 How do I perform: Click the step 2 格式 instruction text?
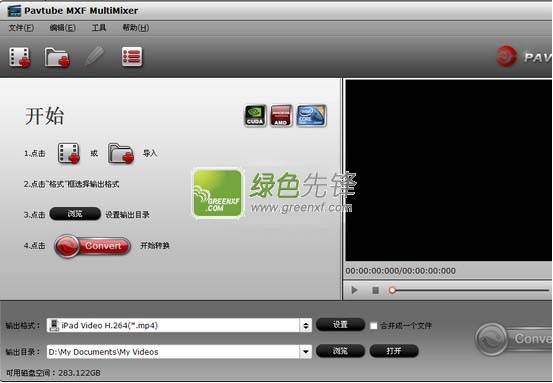point(72,184)
